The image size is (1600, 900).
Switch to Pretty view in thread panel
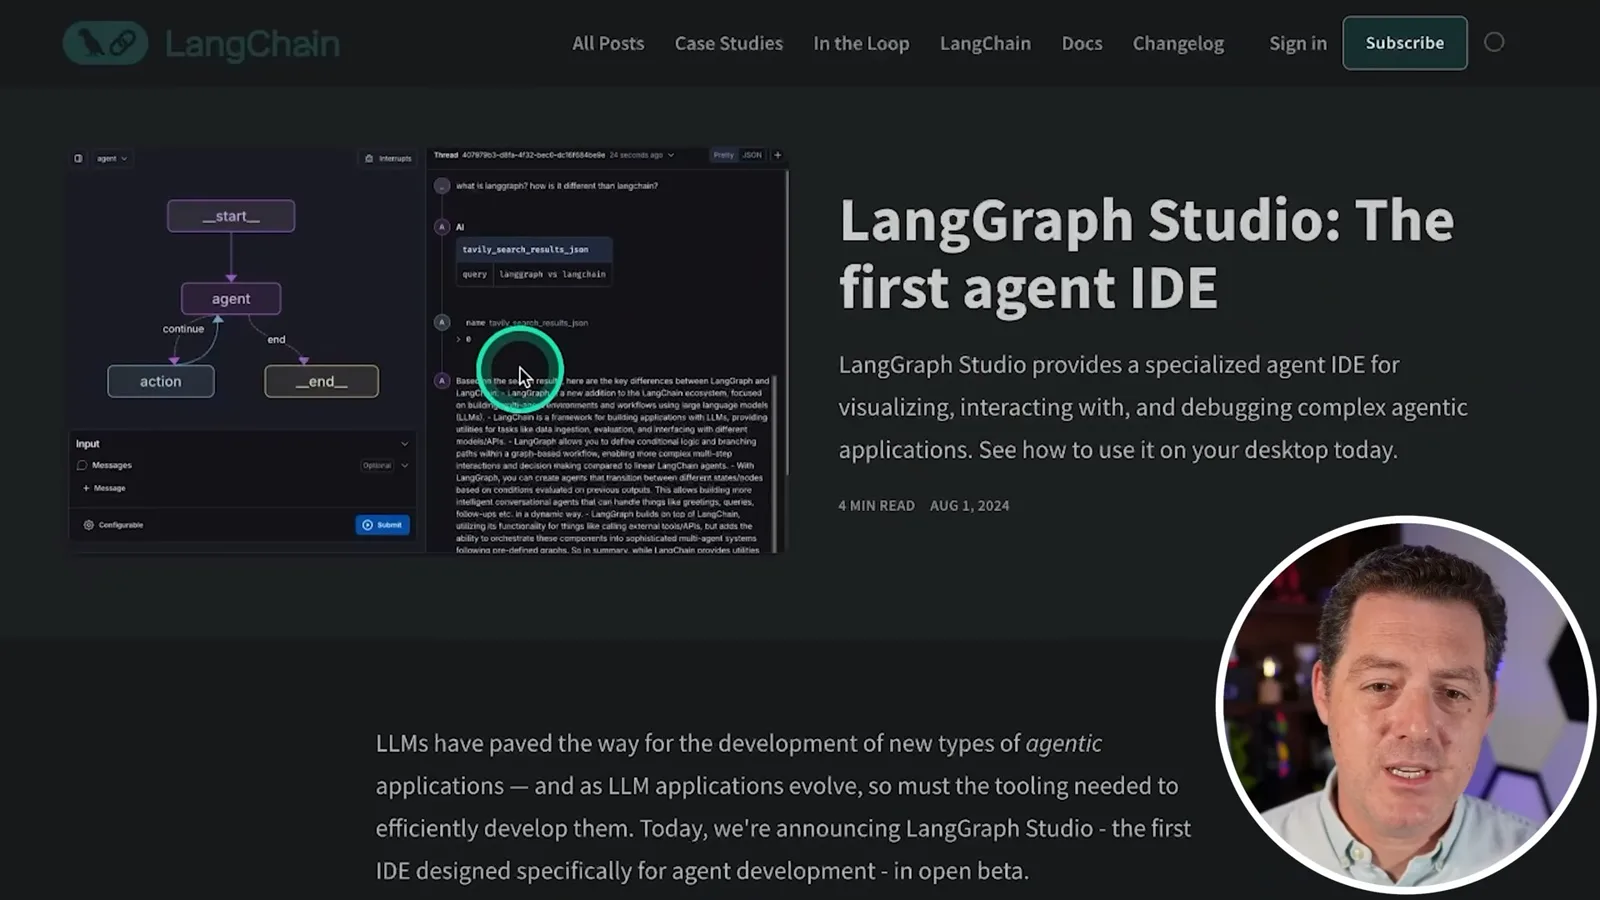(723, 155)
